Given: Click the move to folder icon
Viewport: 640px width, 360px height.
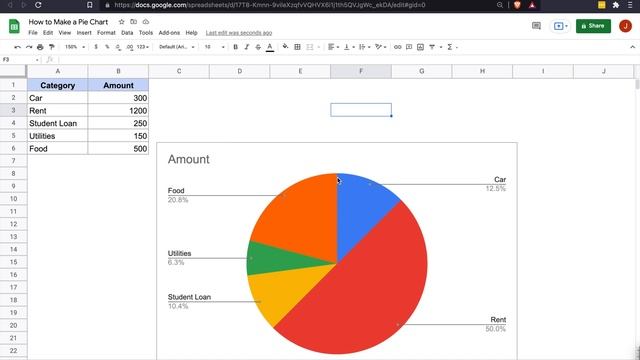Looking at the screenshot, I should (133, 22).
